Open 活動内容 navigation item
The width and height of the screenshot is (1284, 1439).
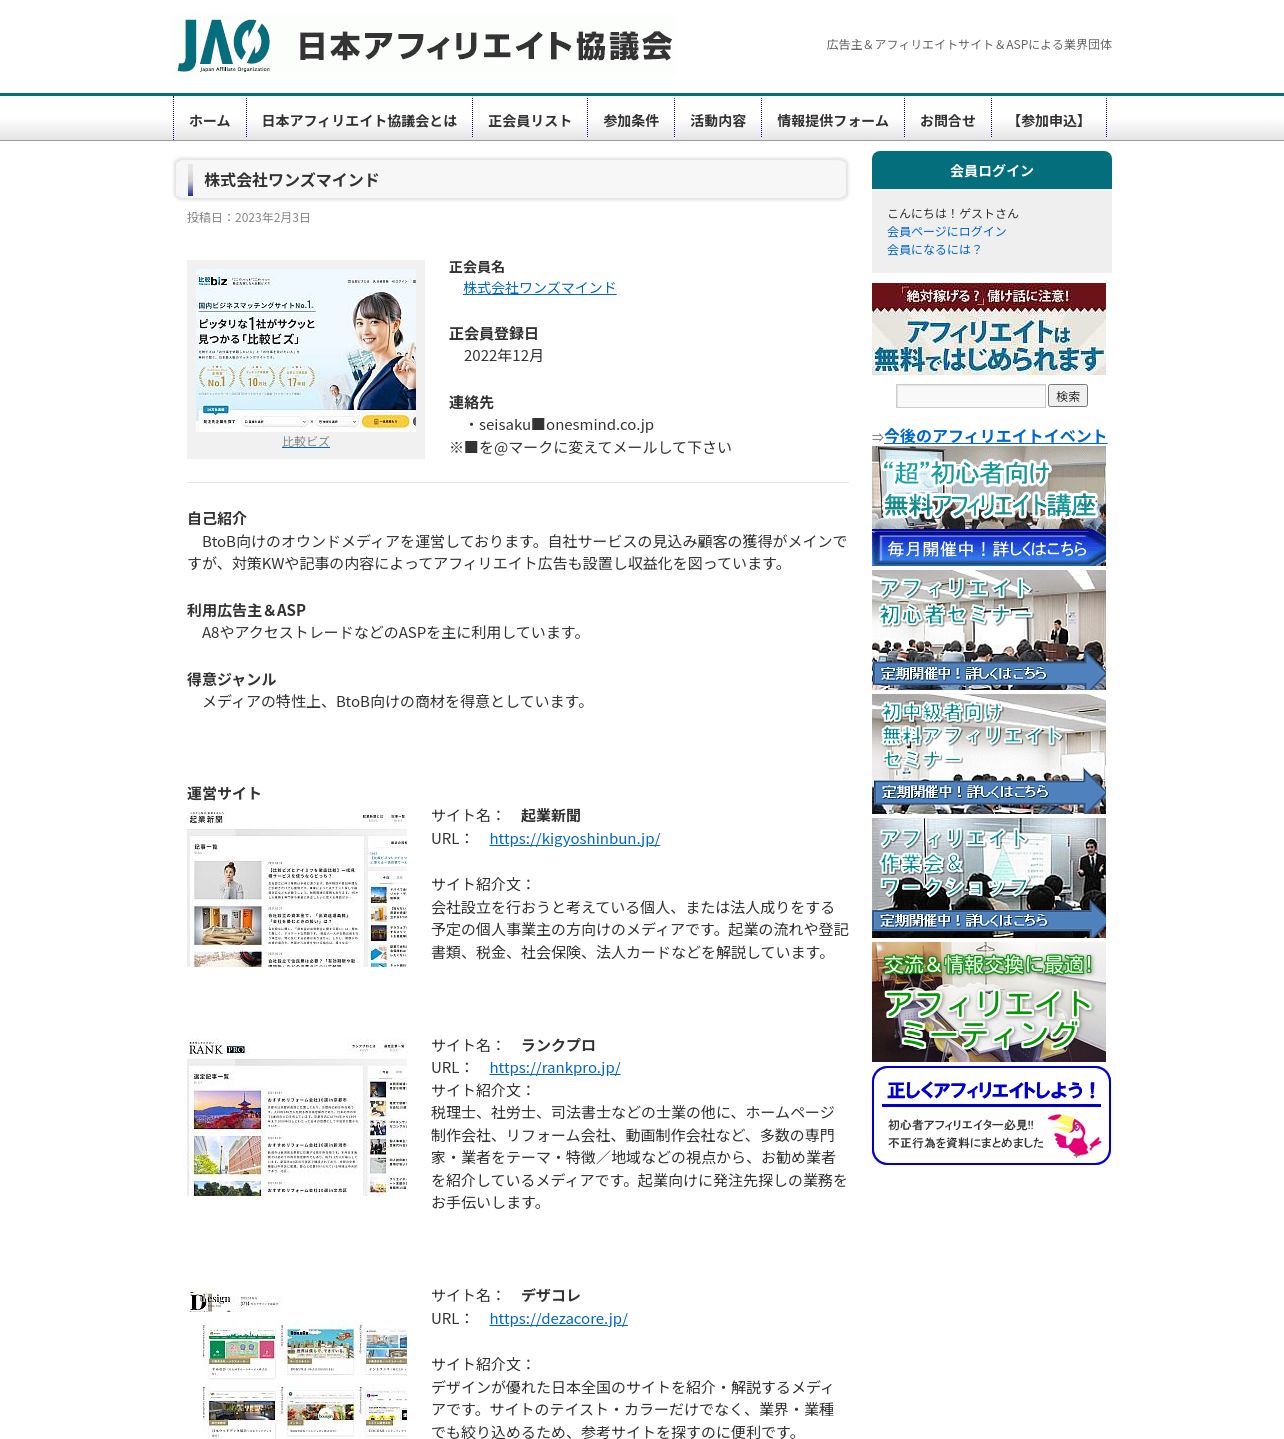(x=718, y=120)
